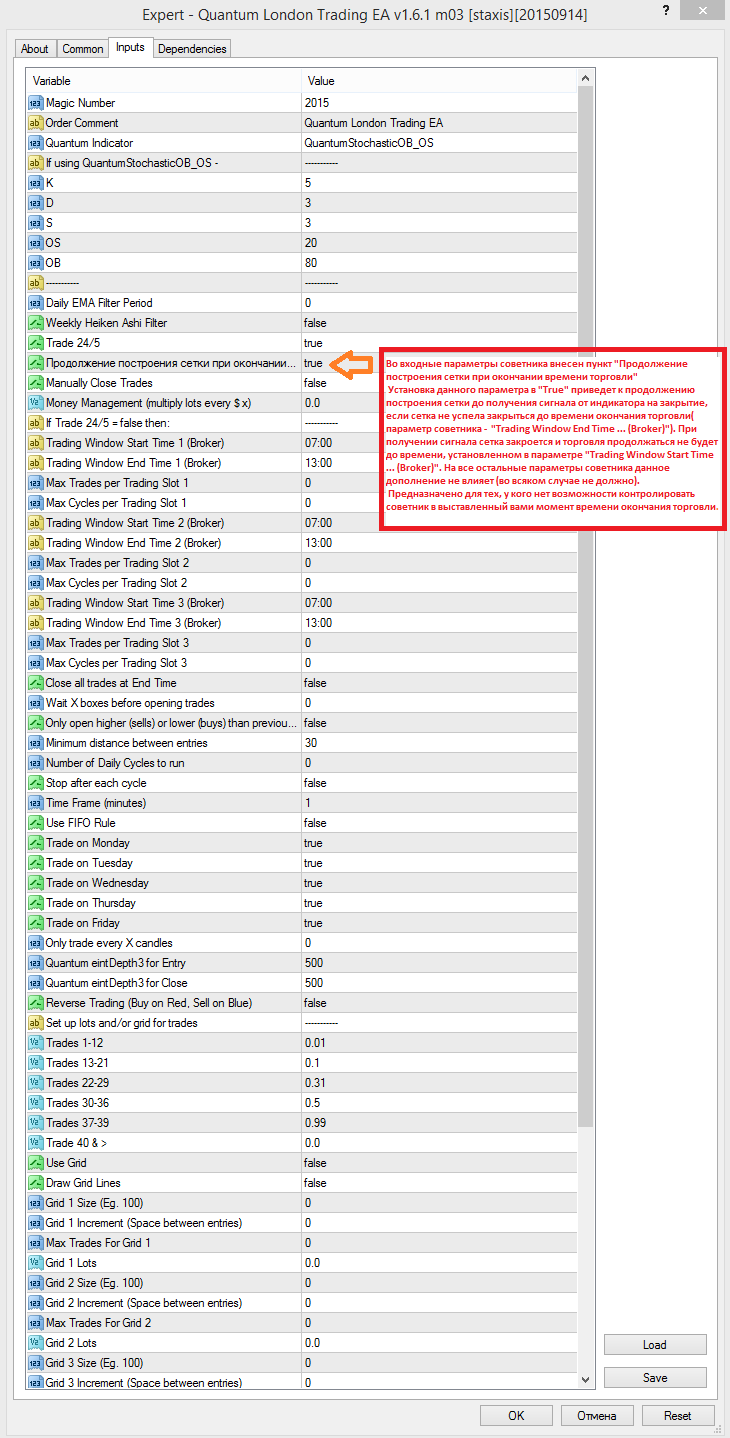730x1438 pixels.
Task: Click the Trades 1-12 double type icon
Action: click(x=35, y=1043)
